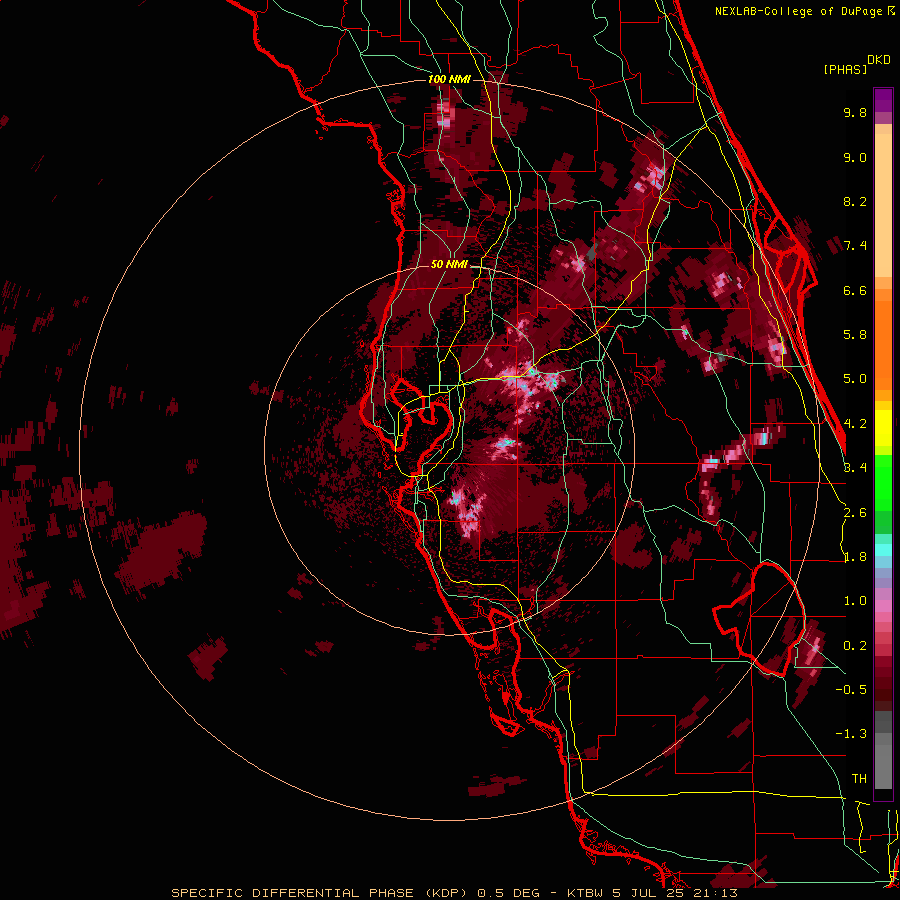Pick the purple band atop color scale

coord(883,100)
